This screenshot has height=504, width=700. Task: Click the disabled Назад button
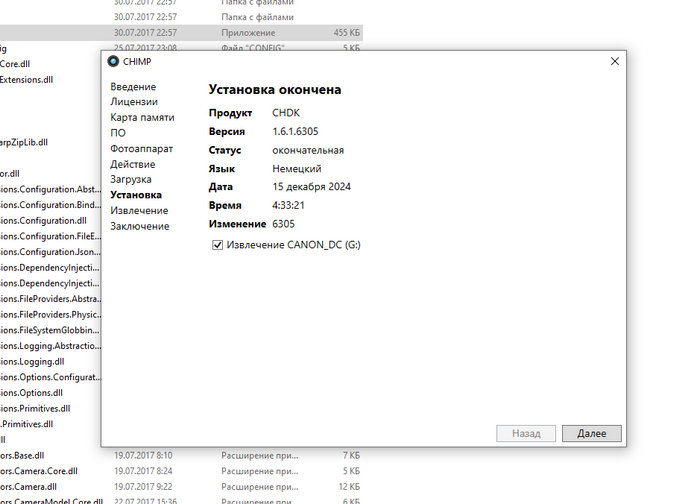(526, 433)
